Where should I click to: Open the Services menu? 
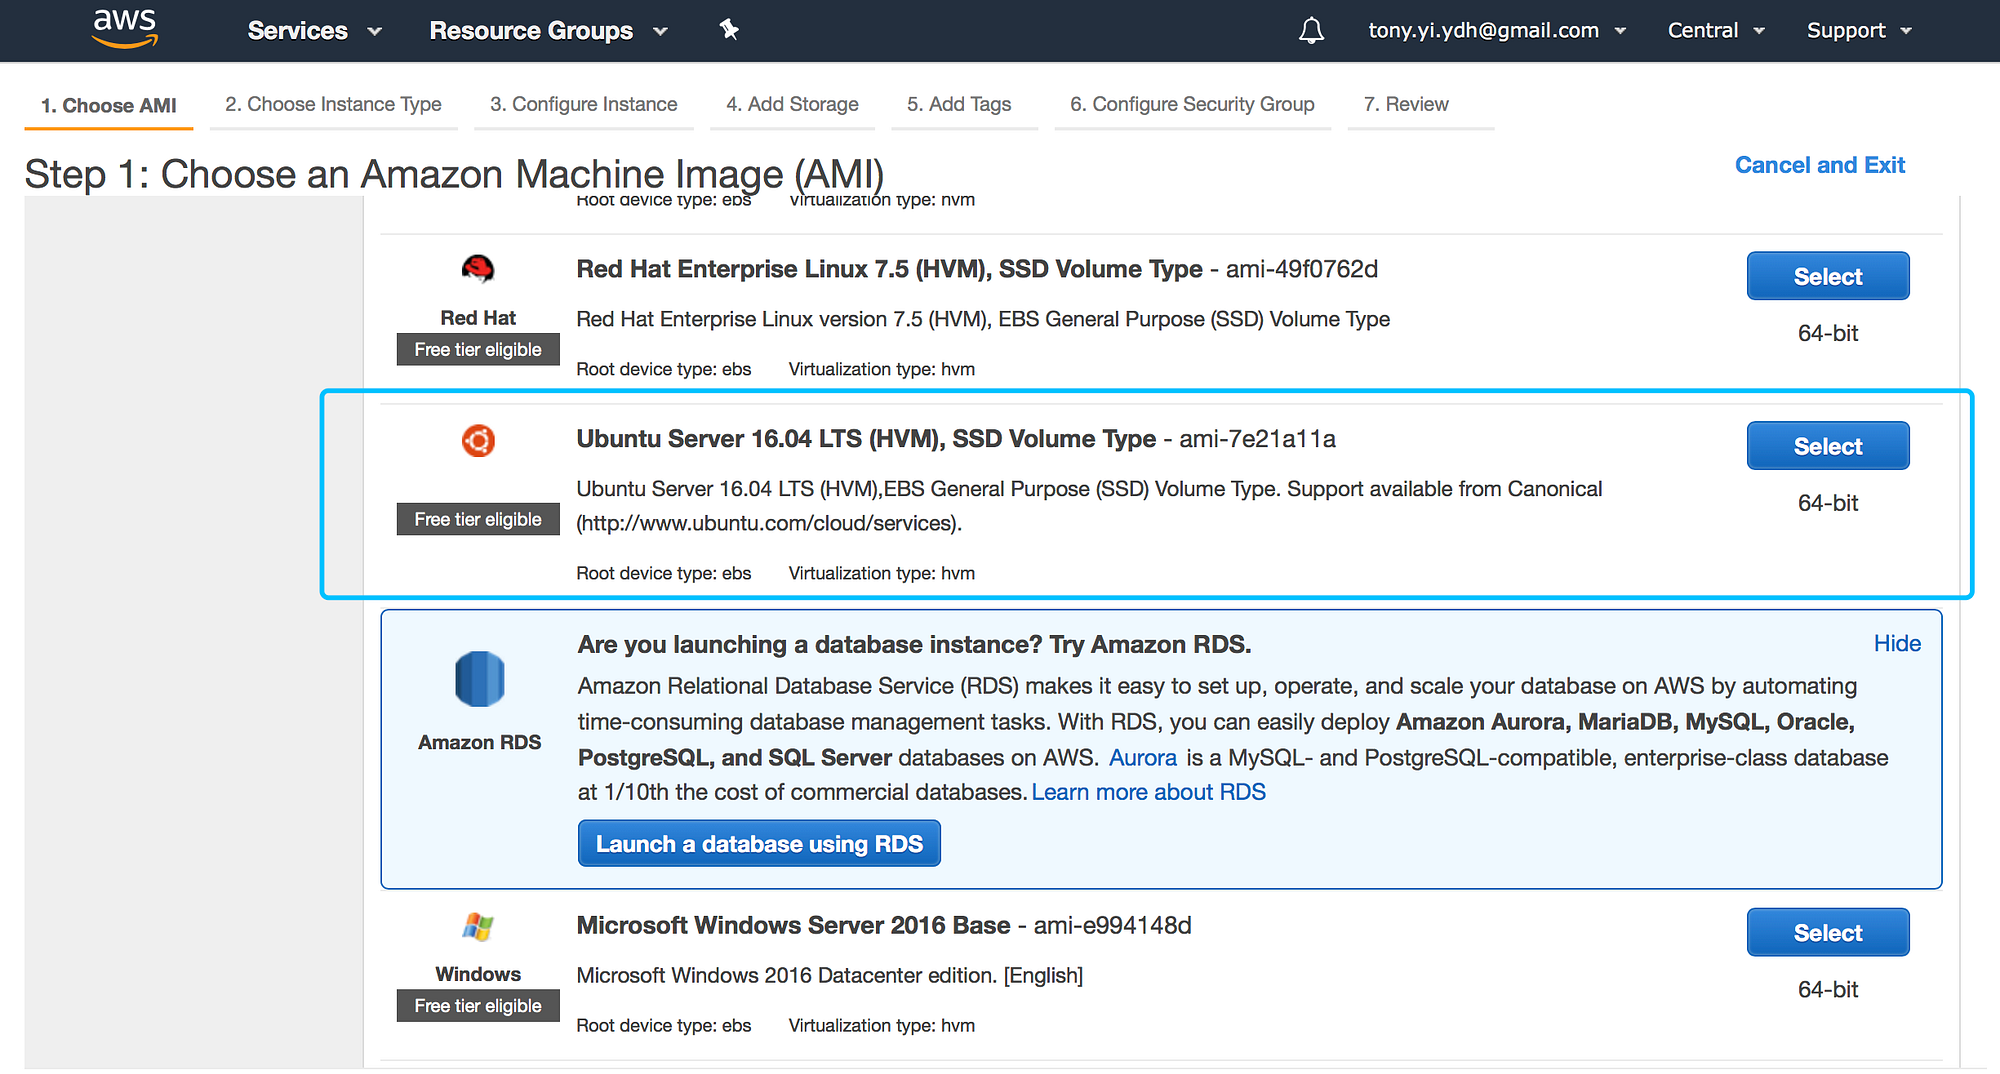pos(314,31)
